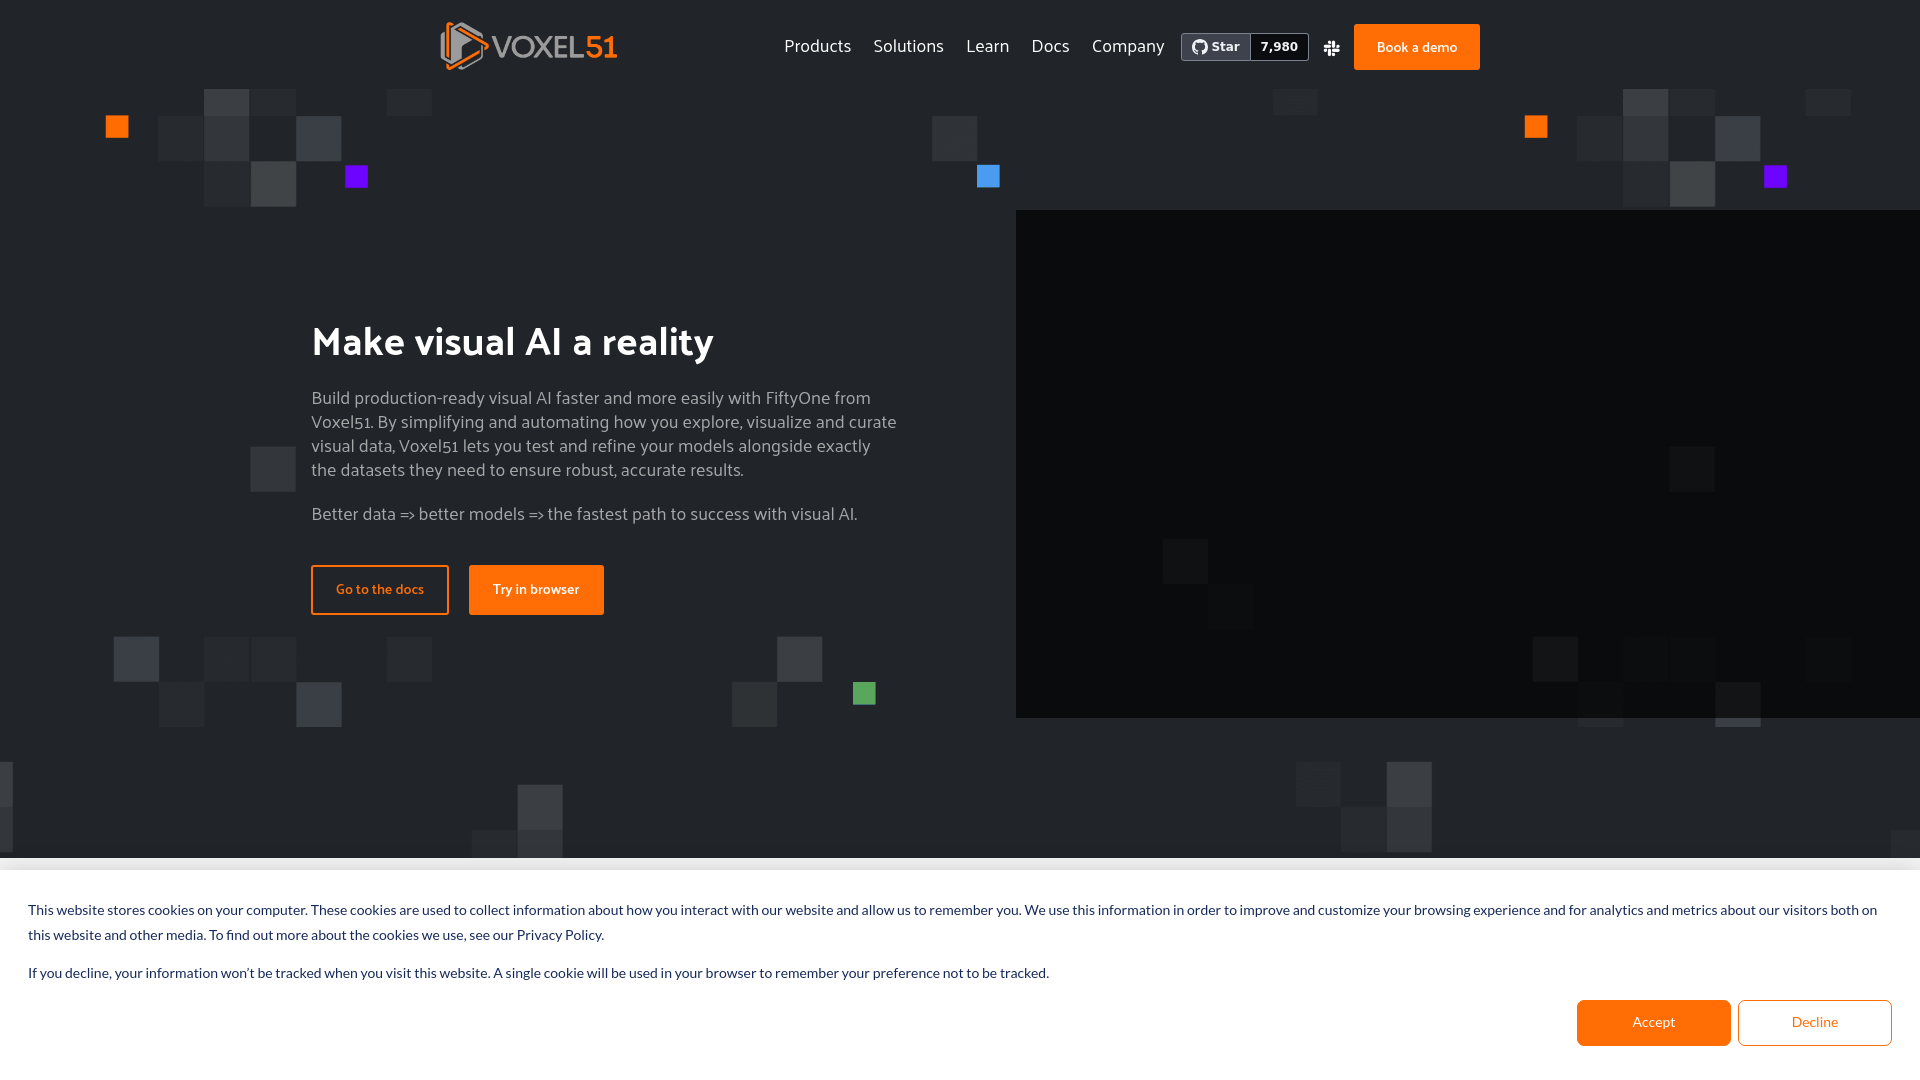Click the dark video preview panel

click(1467, 463)
